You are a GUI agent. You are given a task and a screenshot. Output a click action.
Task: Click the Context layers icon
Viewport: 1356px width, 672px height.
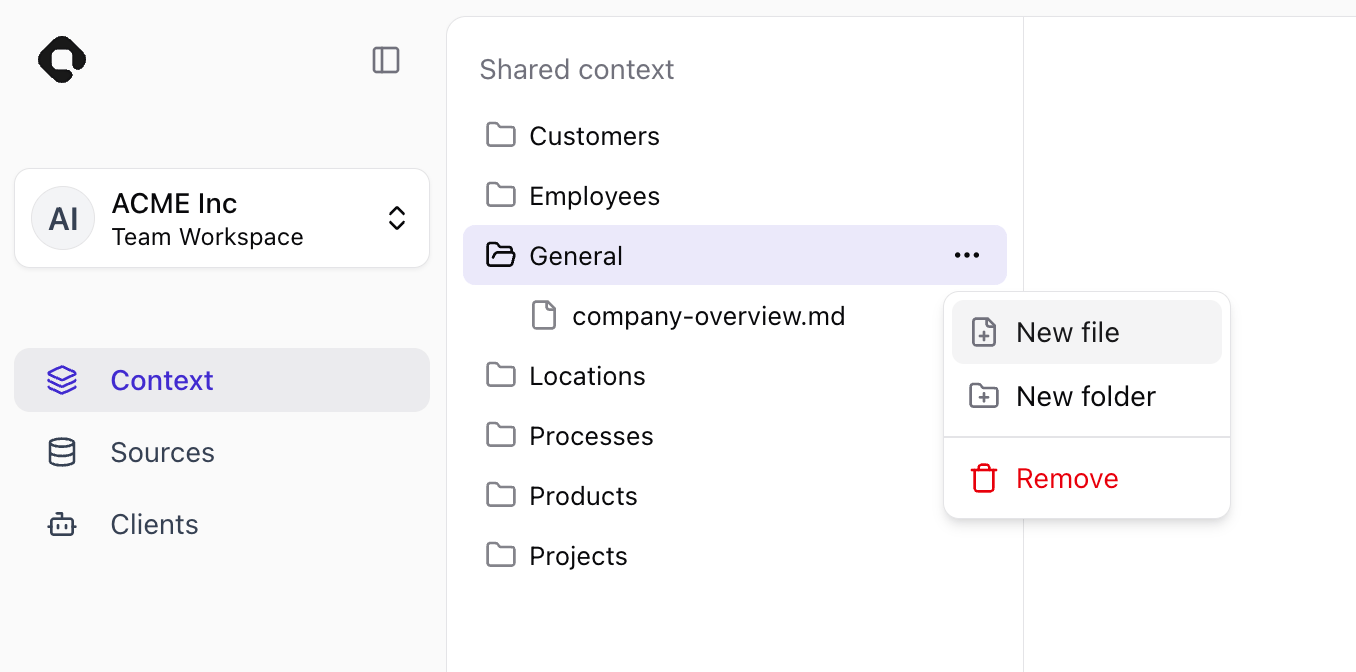(x=62, y=380)
